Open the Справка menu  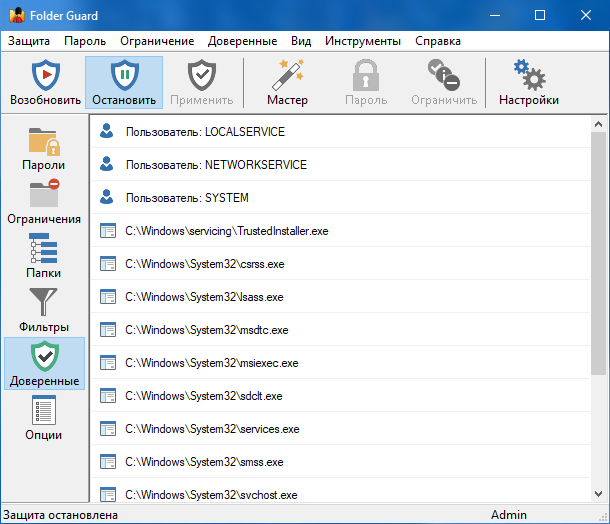click(437, 41)
